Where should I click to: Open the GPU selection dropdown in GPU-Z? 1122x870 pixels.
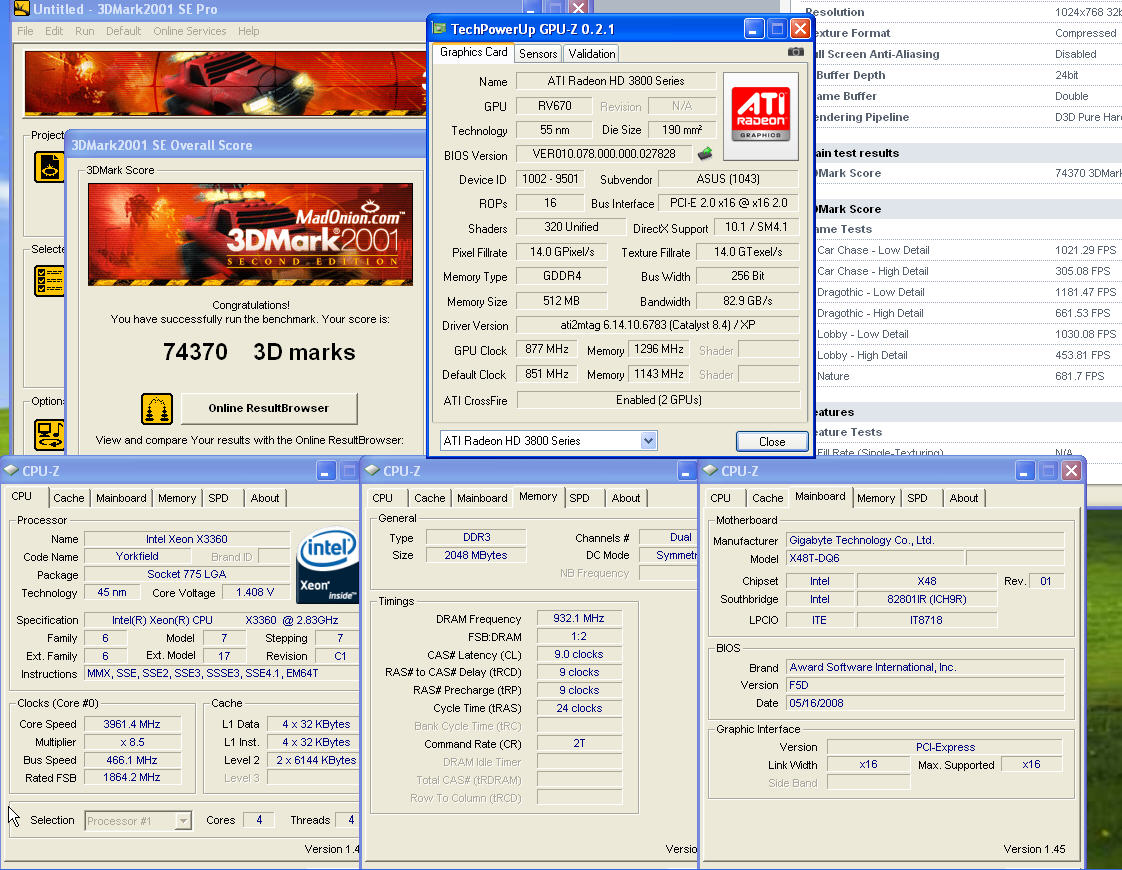(648, 441)
